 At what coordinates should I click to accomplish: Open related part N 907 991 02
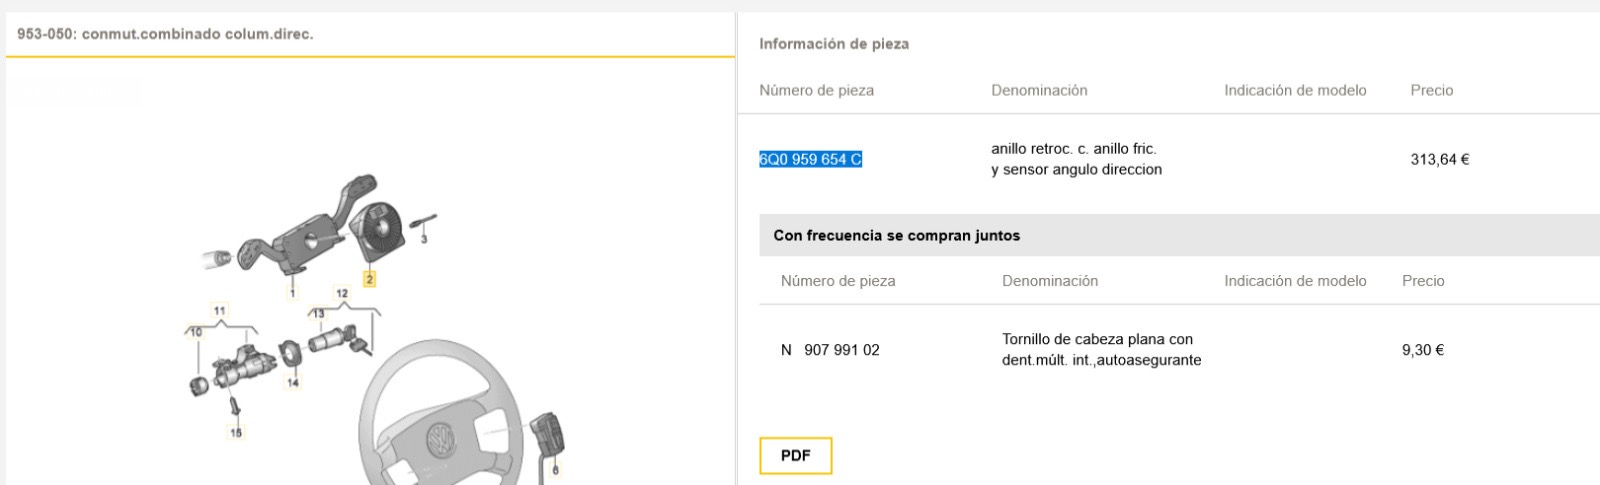pos(830,350)
